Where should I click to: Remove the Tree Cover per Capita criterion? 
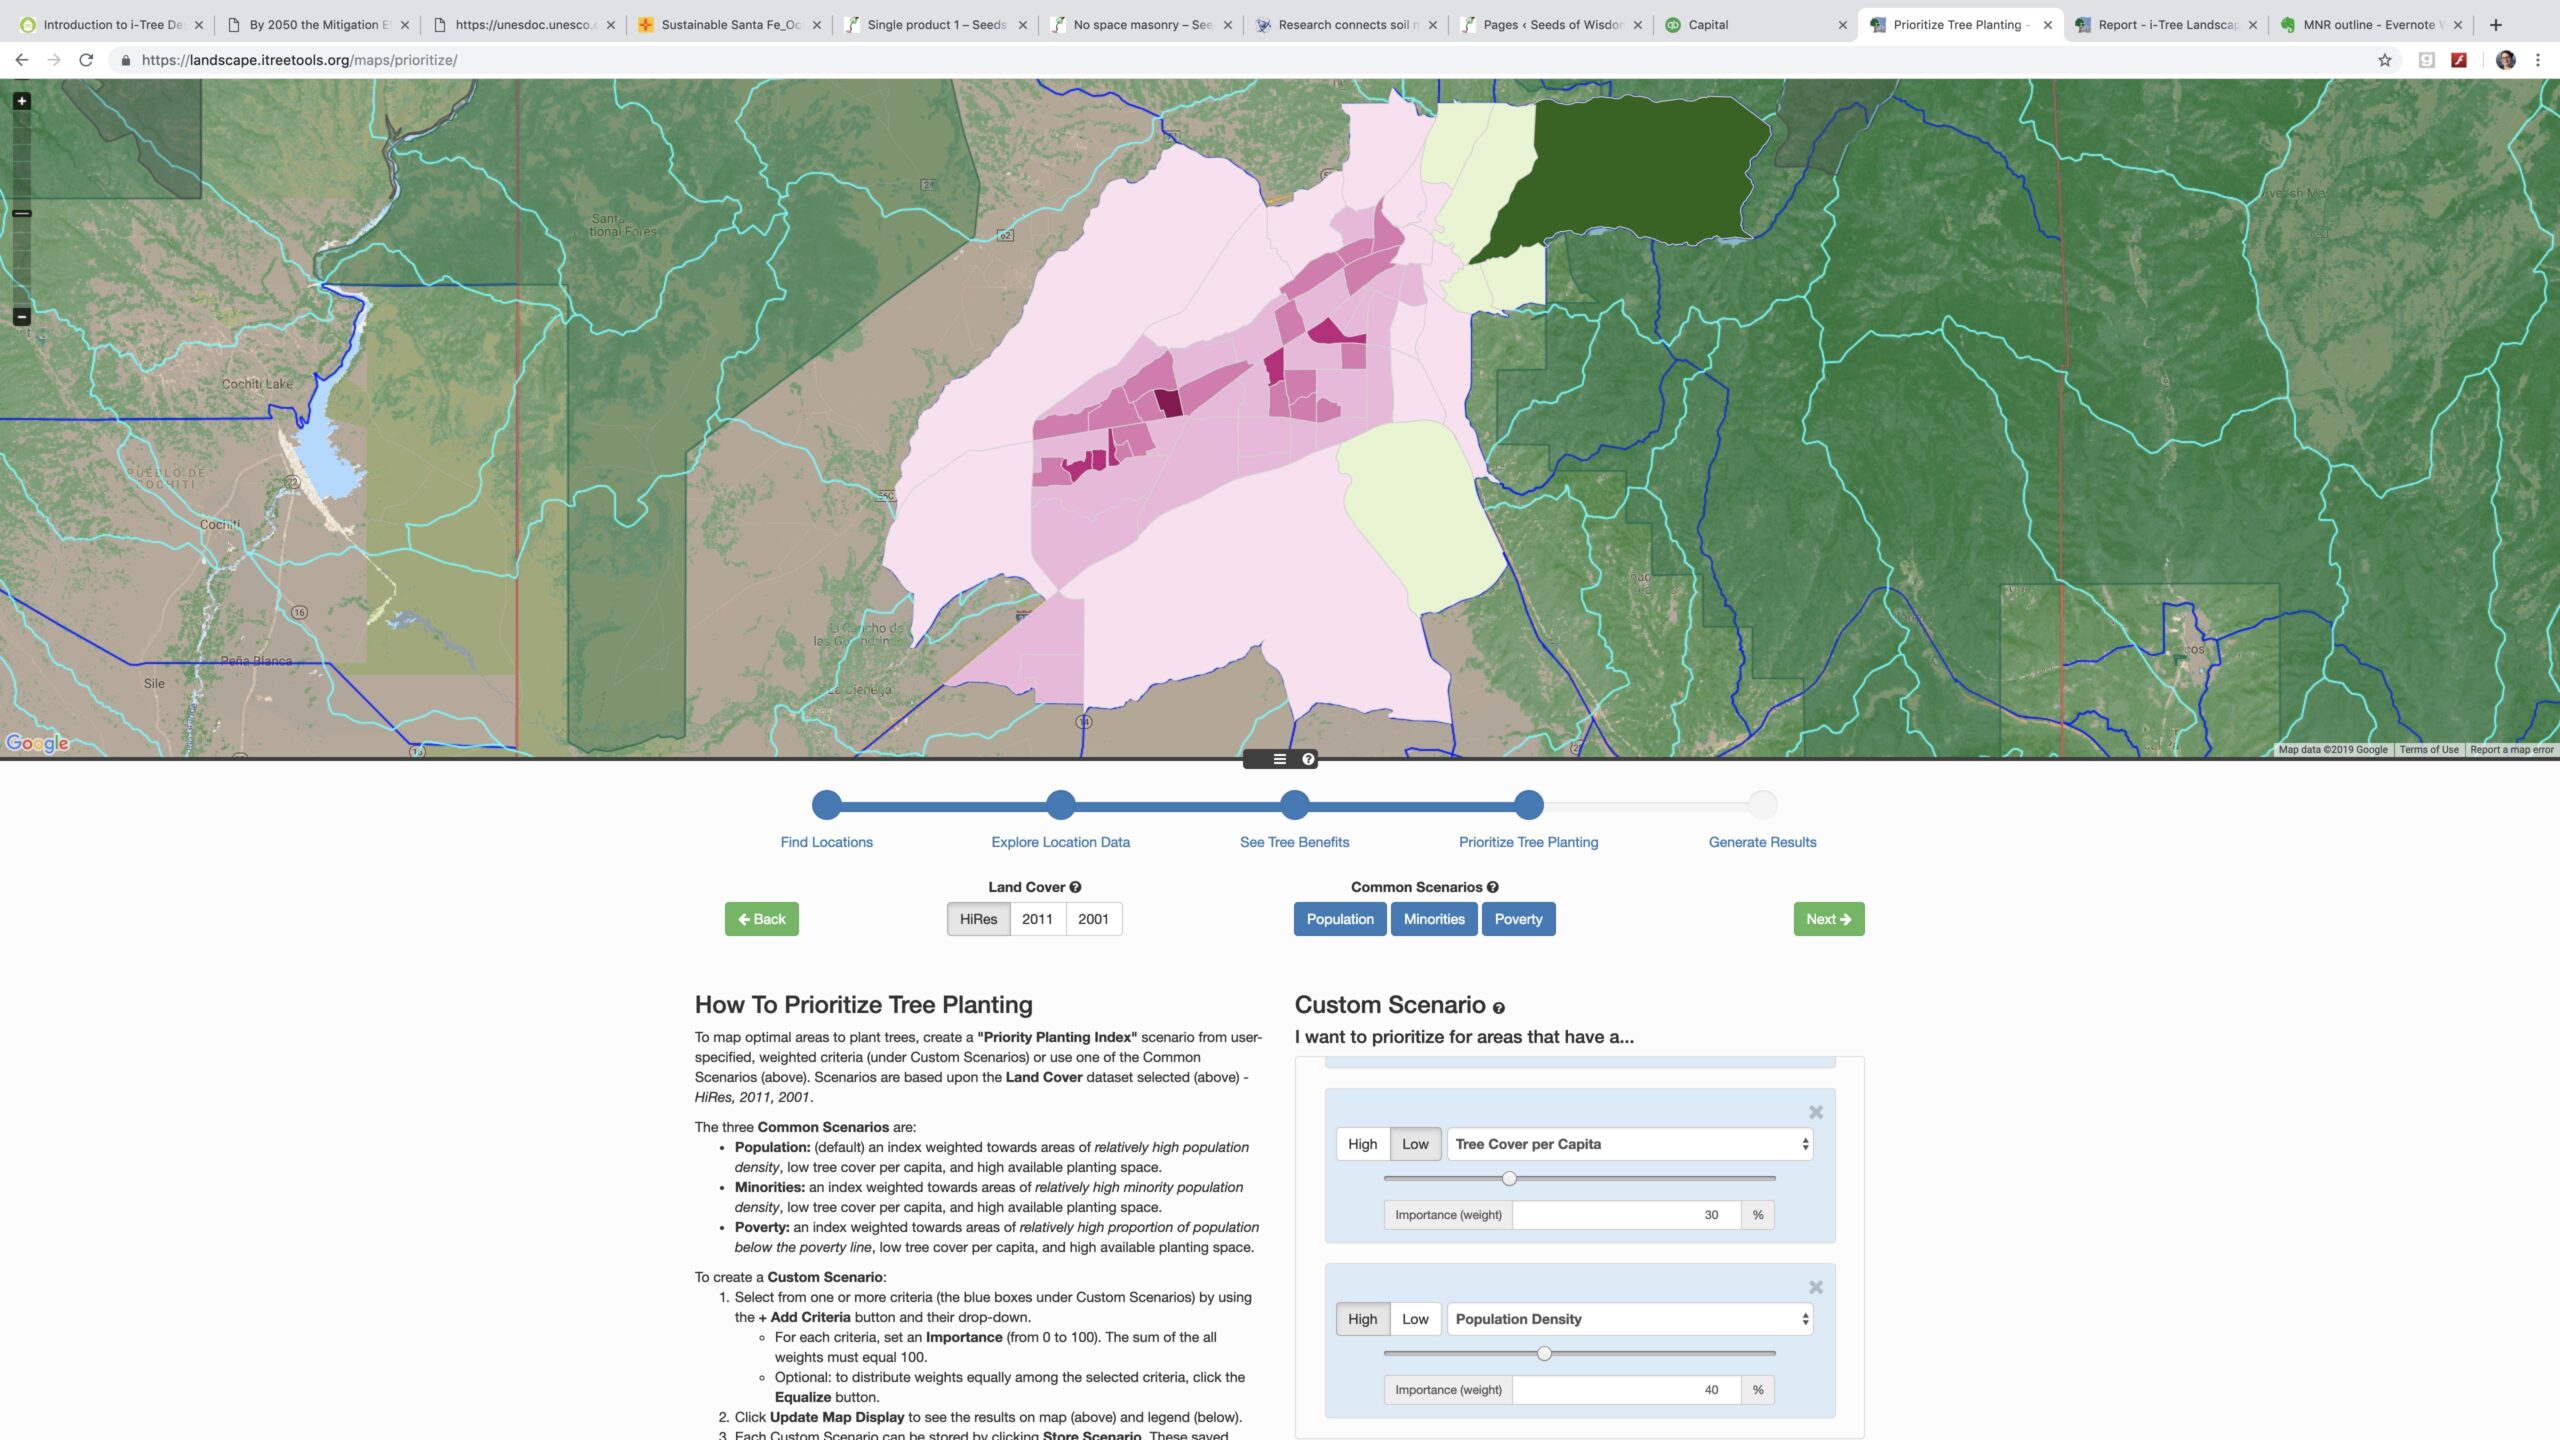click(1816, 1112)
